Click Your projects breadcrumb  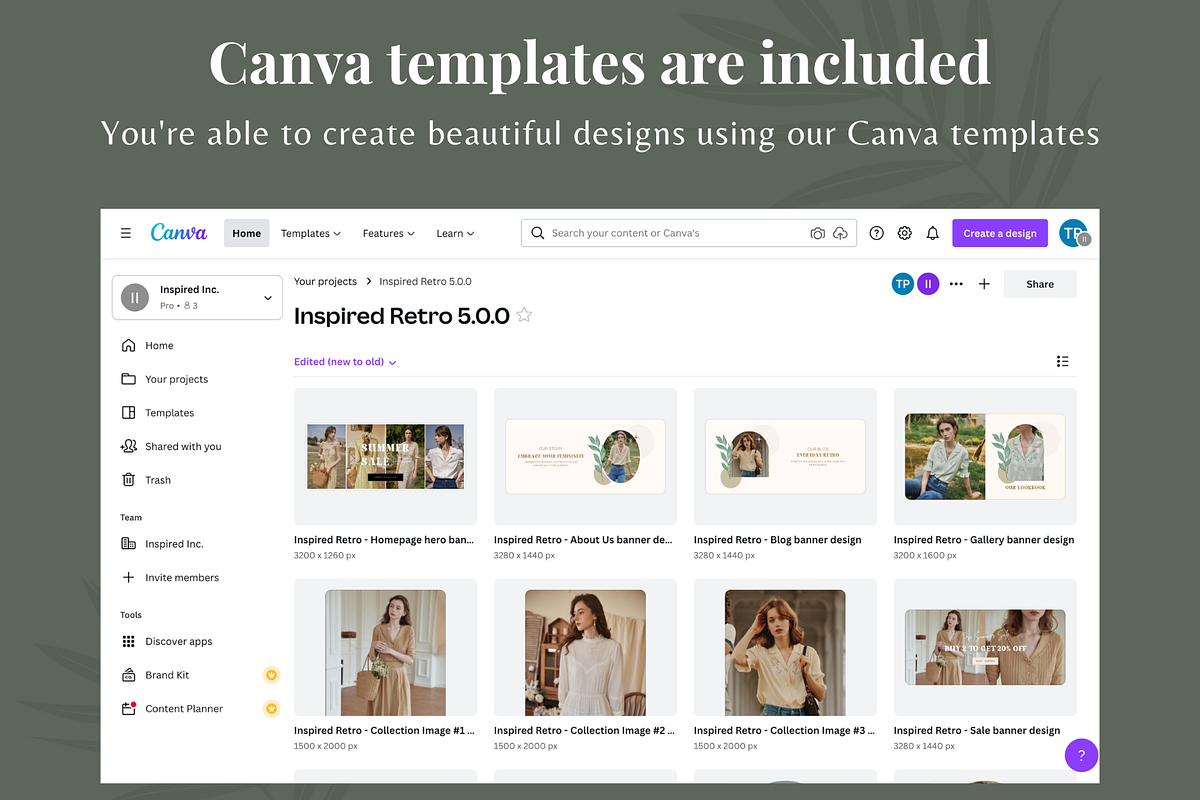click(x=326, y=282)
